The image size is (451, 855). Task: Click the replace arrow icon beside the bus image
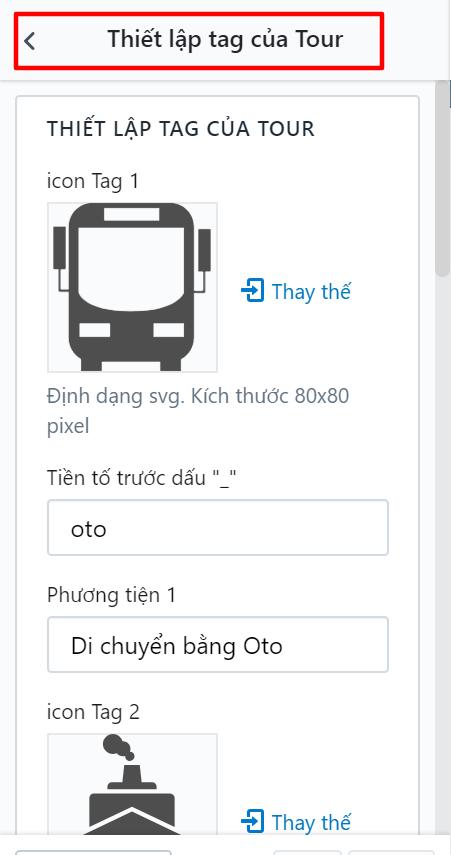tap(252, 291)
